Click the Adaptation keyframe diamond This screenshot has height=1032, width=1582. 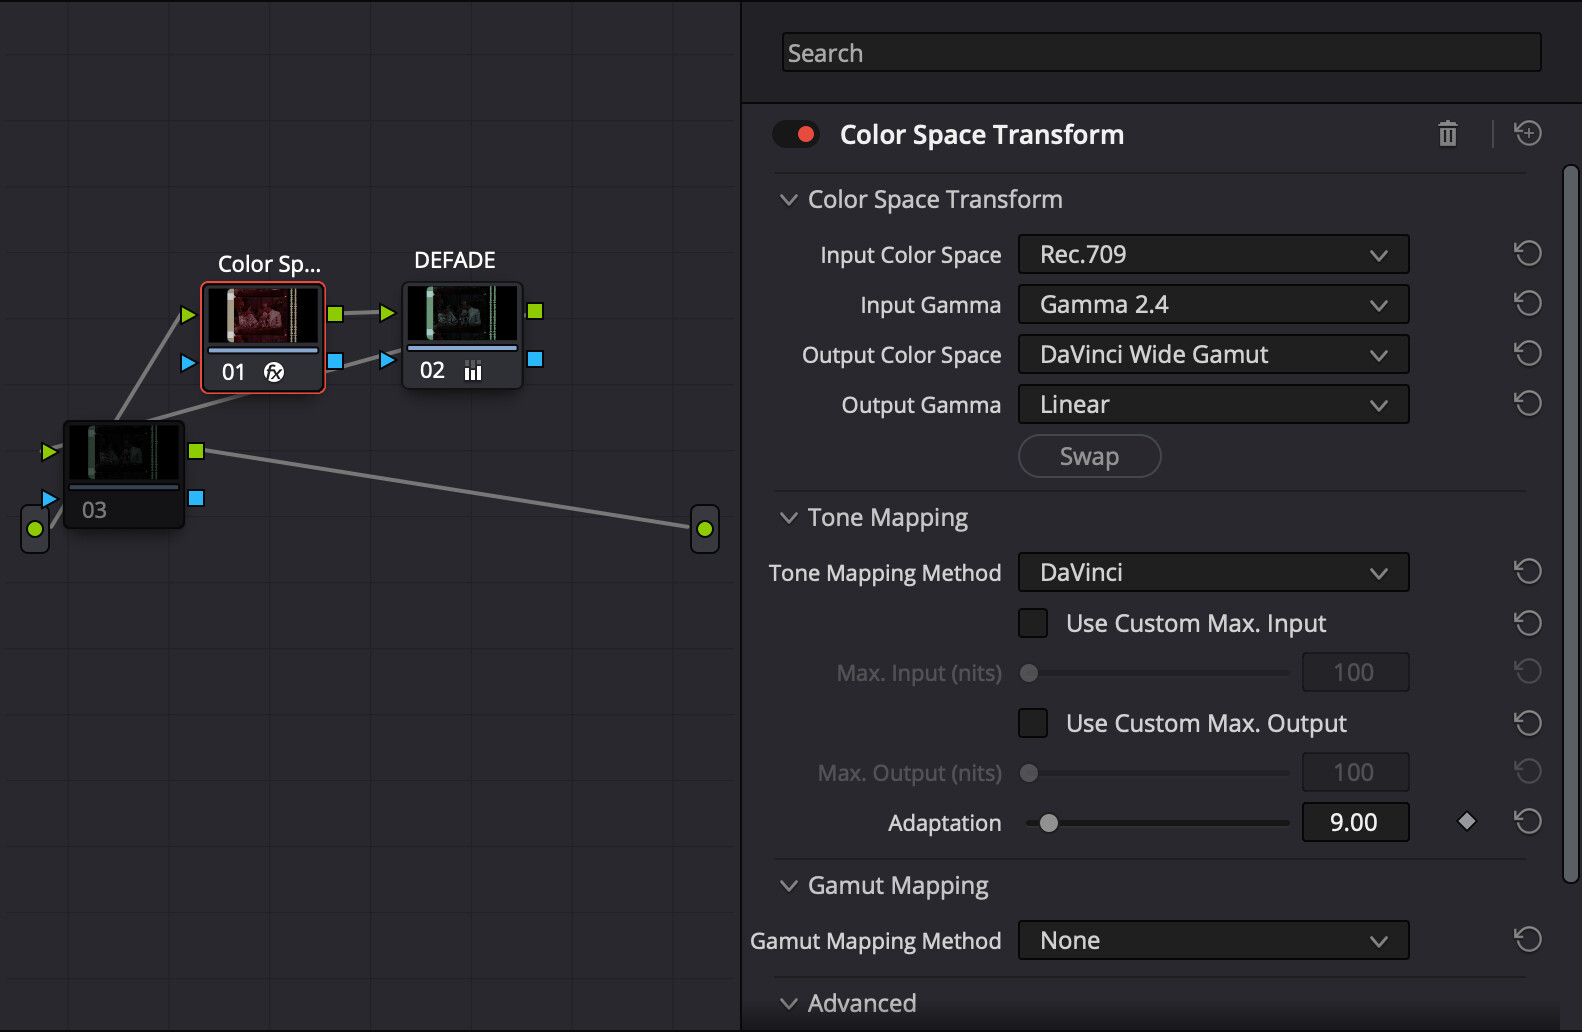pos(1466,822)
